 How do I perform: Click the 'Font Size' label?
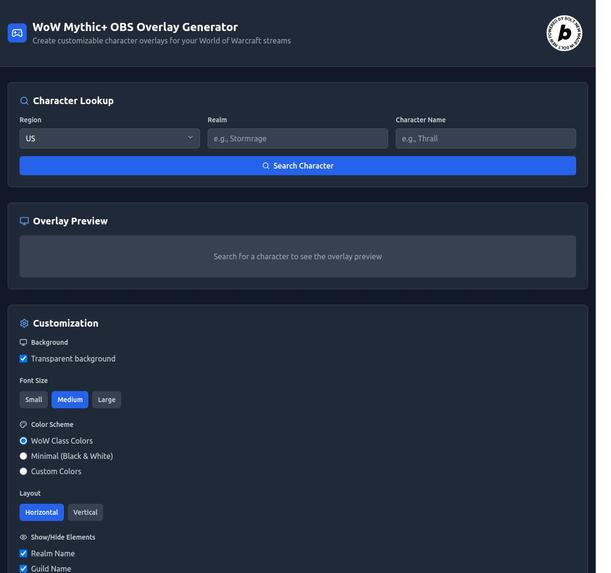point(34,380)
